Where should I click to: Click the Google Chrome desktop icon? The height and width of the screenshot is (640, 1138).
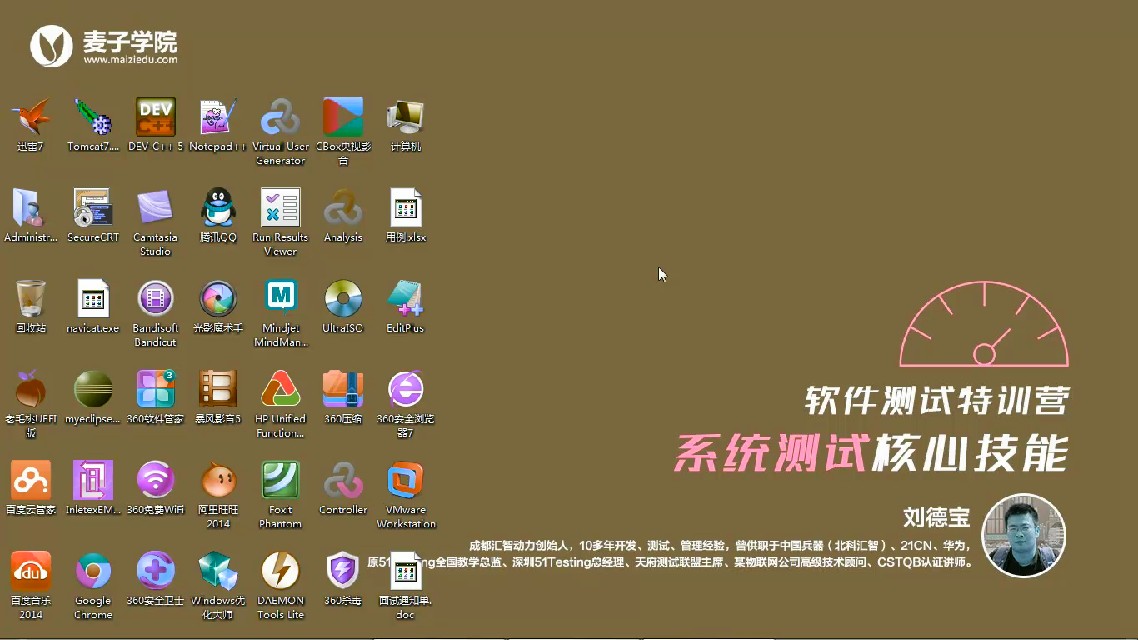(93, 572)
